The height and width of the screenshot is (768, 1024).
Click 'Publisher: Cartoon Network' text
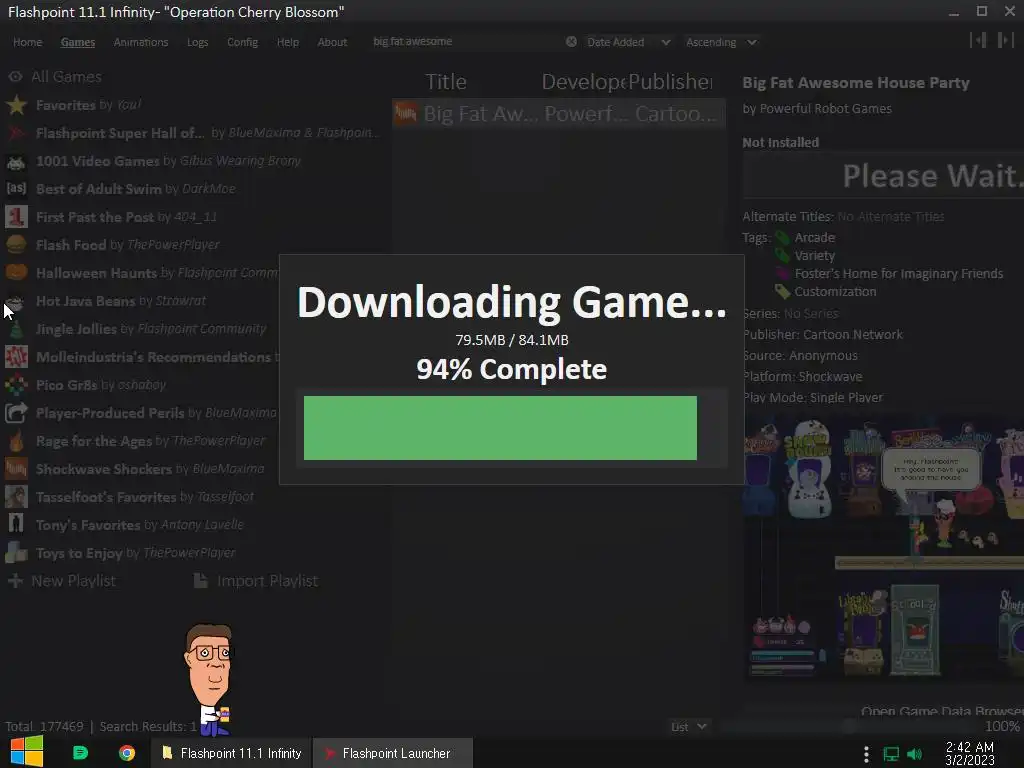click(x=823, y=334)
